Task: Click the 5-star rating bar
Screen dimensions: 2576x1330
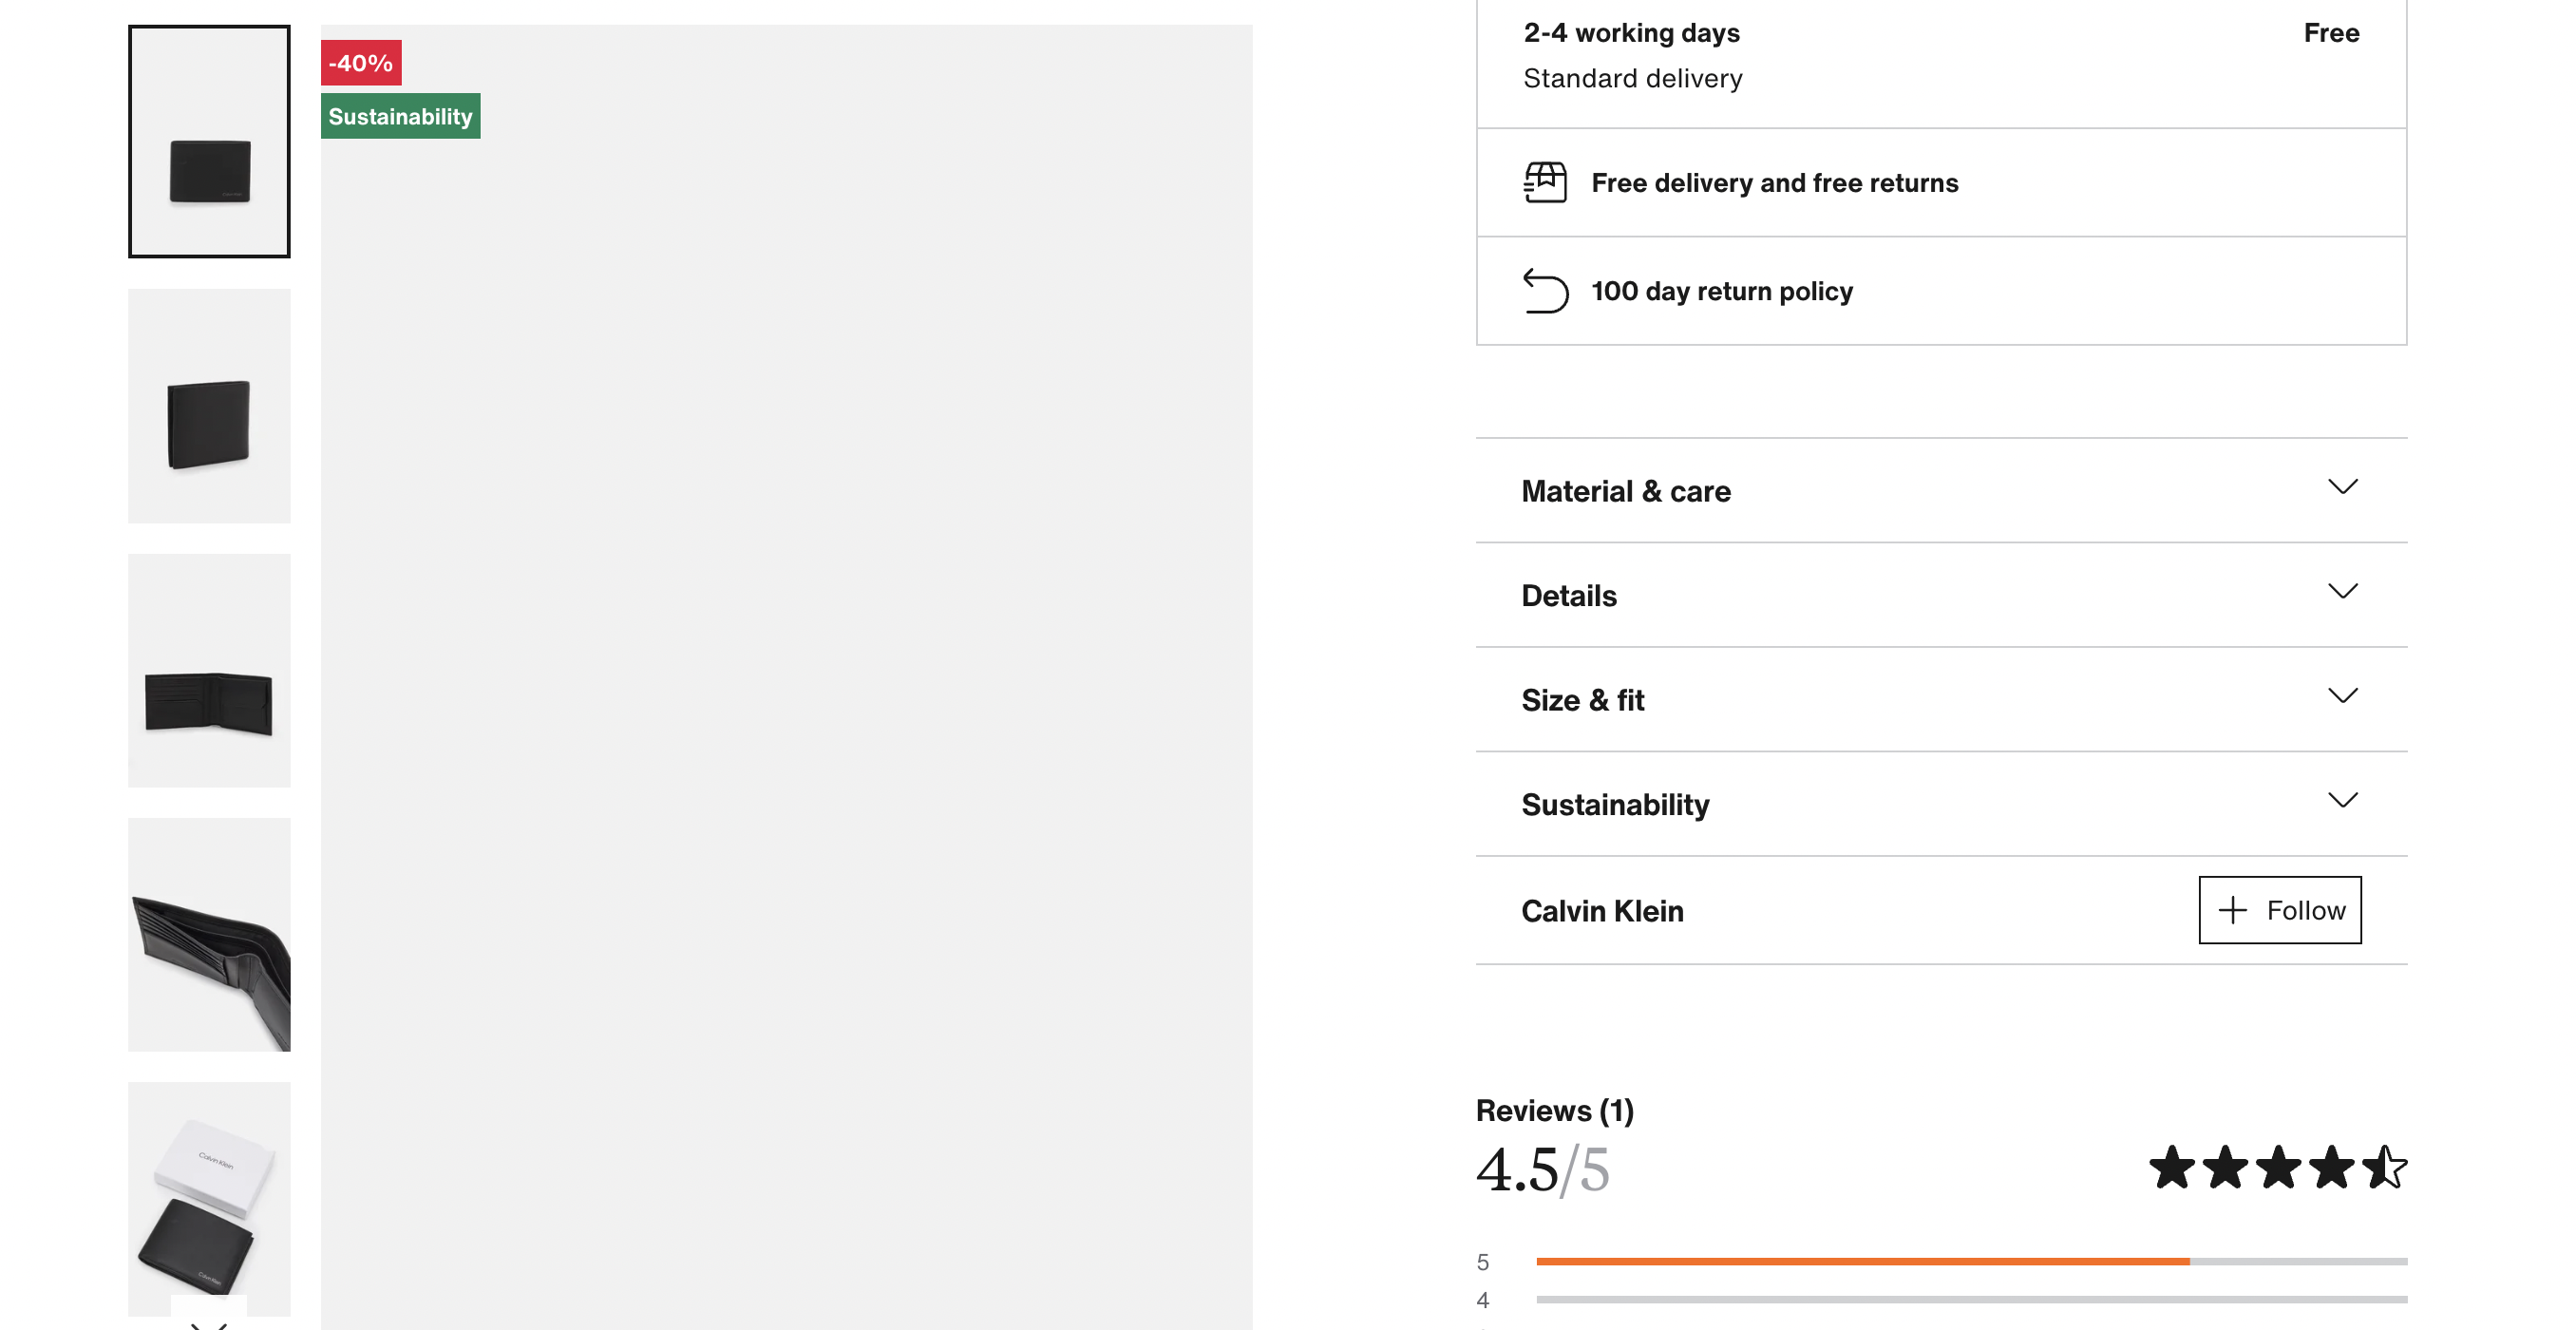Action: 1971,1262
